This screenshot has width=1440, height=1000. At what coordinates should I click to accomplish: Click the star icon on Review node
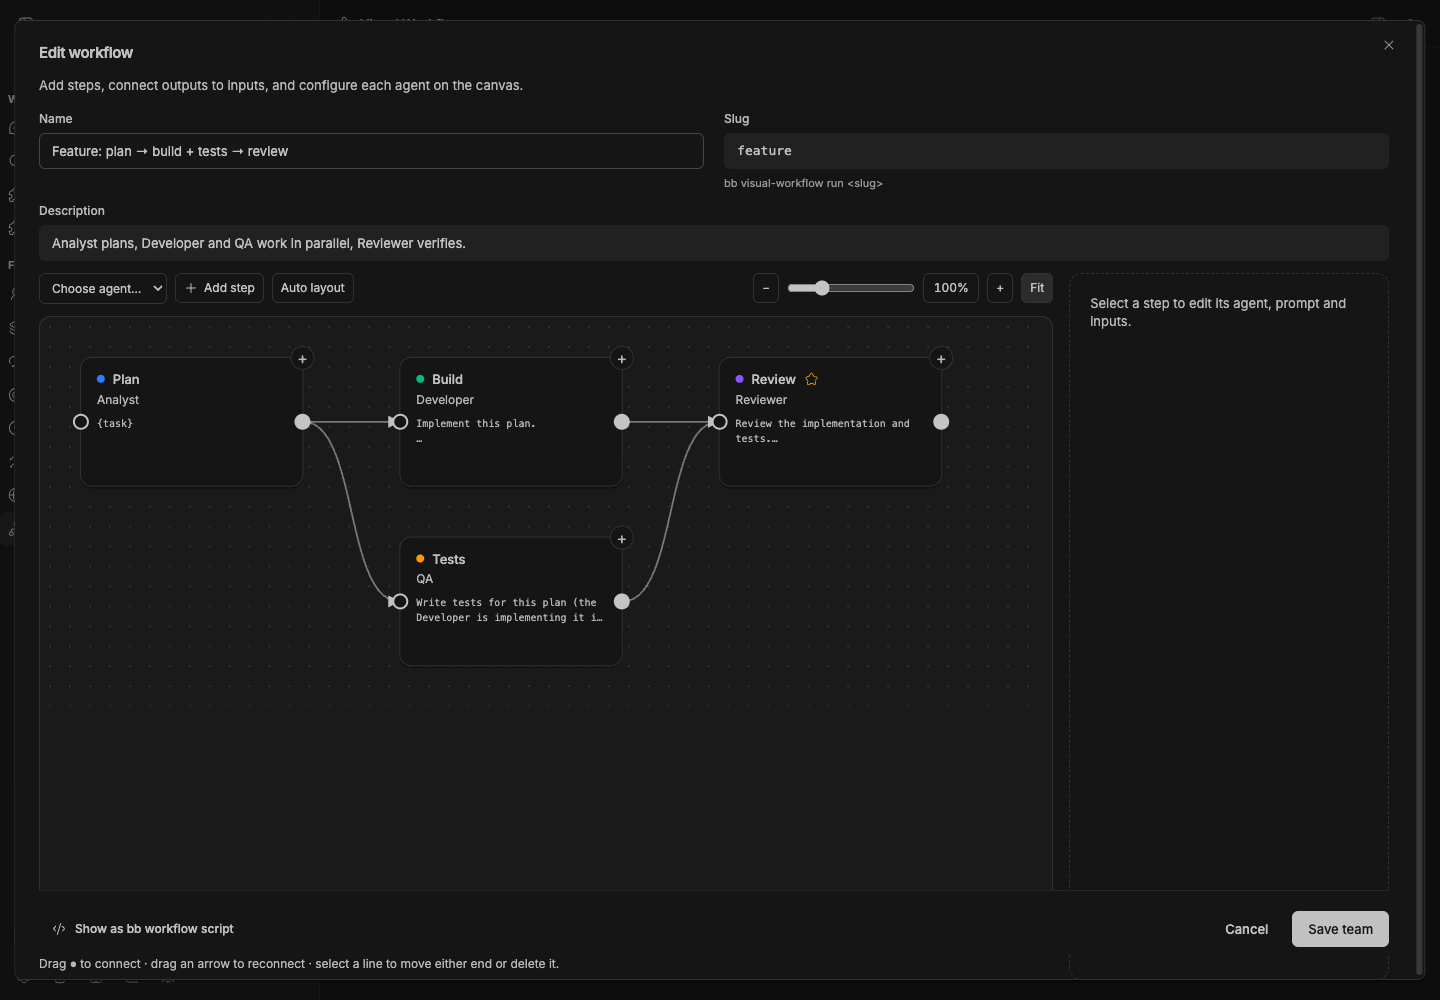(x=811, y=379)
